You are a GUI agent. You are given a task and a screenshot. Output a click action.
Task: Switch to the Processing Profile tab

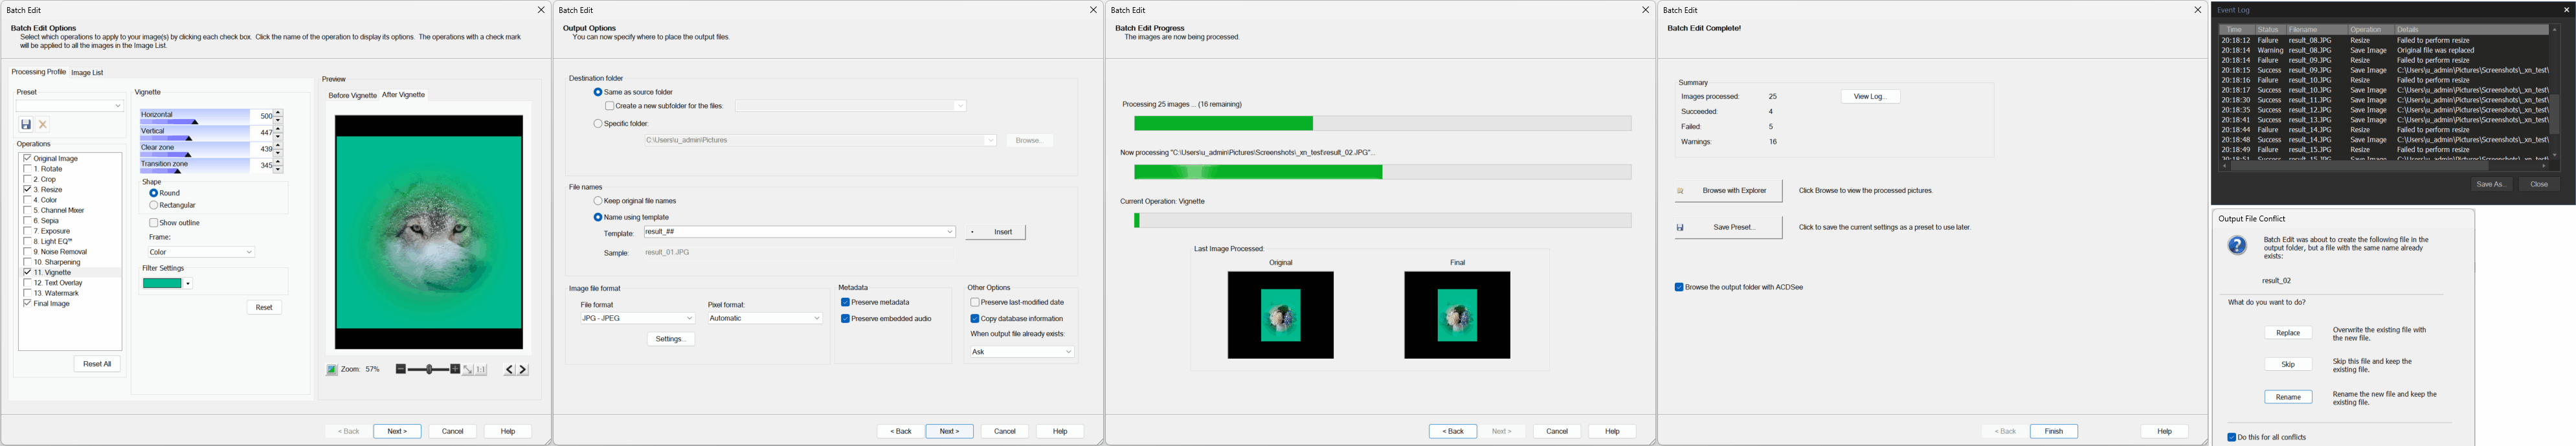coord(38,72)
